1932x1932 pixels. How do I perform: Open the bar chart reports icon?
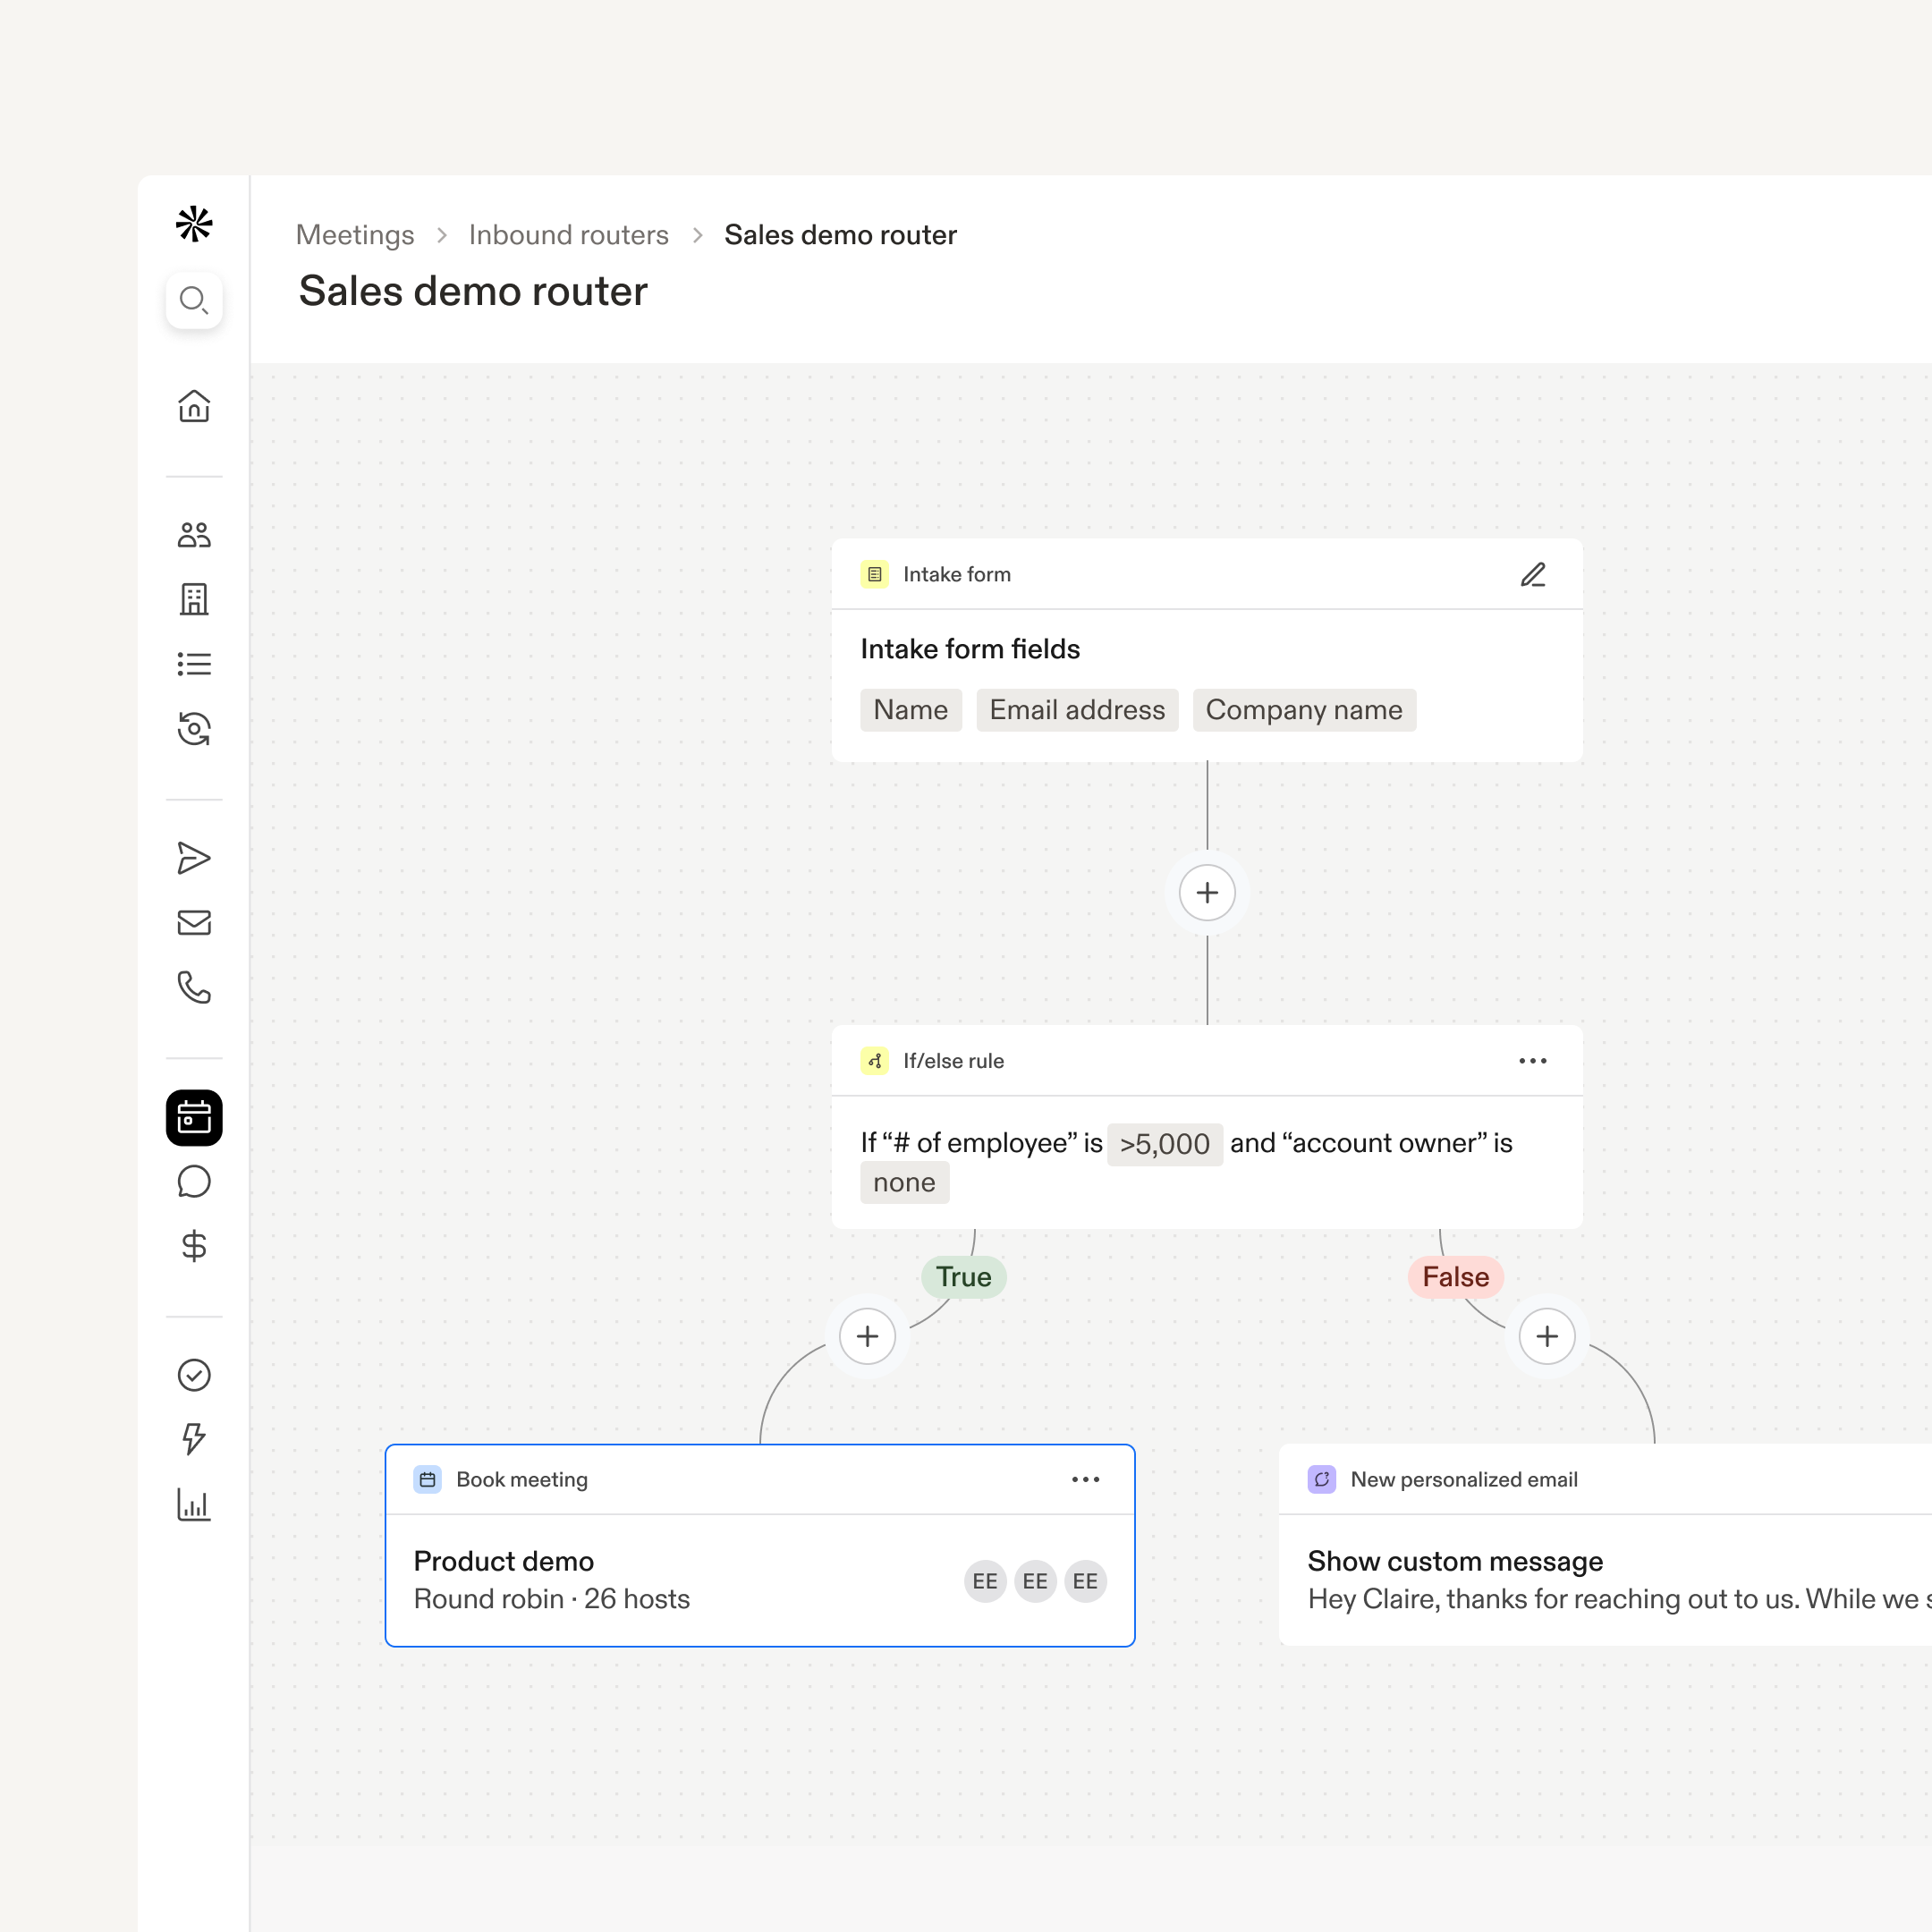pyautogui.click(x=193, y=1504)
